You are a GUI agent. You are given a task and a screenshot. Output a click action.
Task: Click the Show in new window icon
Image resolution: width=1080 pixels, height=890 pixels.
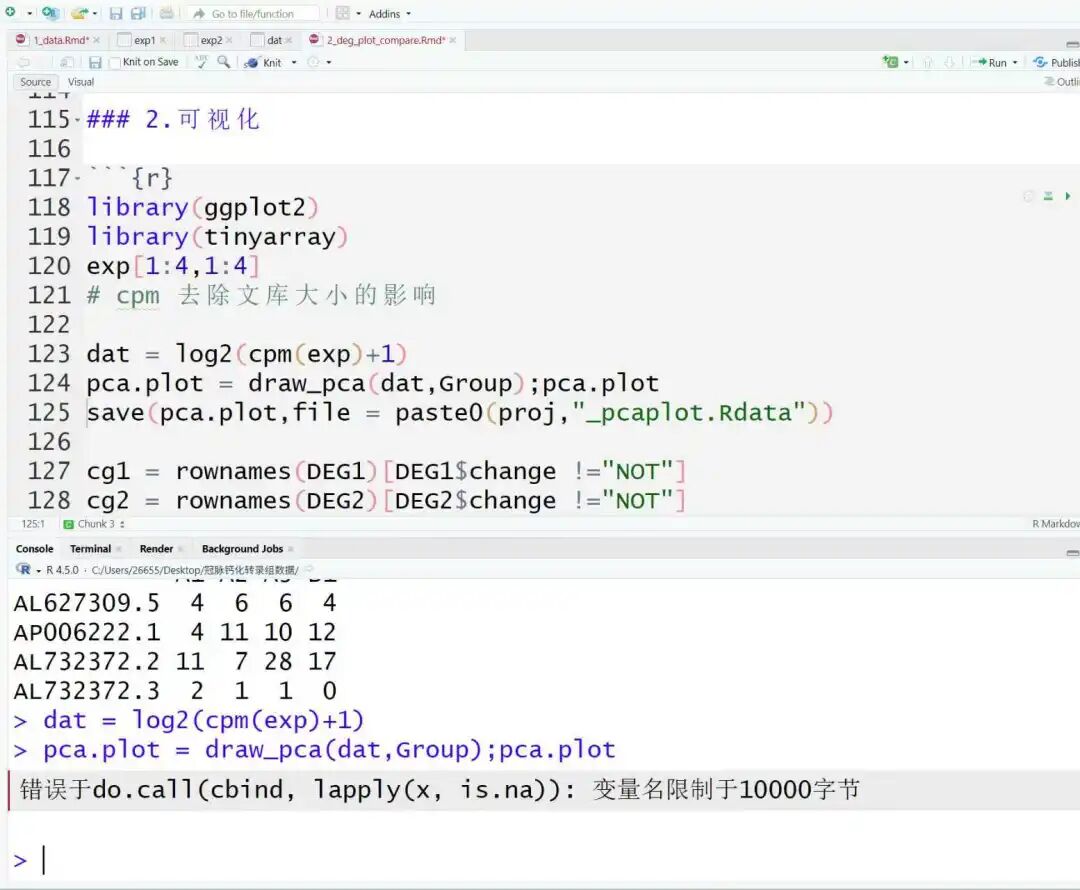tap(67, 62)
